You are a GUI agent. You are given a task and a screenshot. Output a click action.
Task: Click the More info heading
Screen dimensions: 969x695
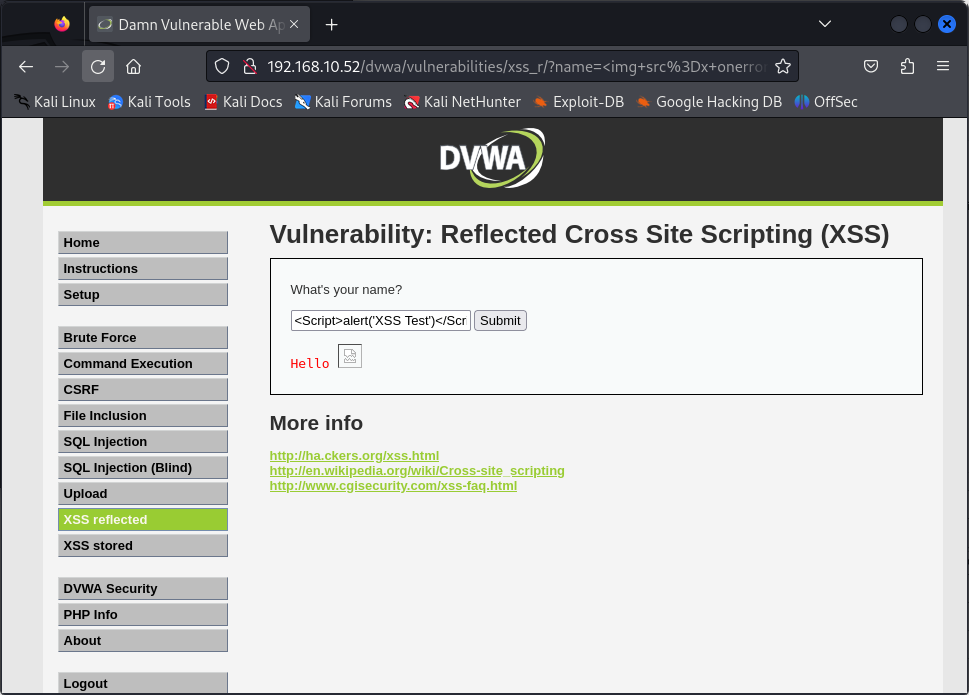316,423
